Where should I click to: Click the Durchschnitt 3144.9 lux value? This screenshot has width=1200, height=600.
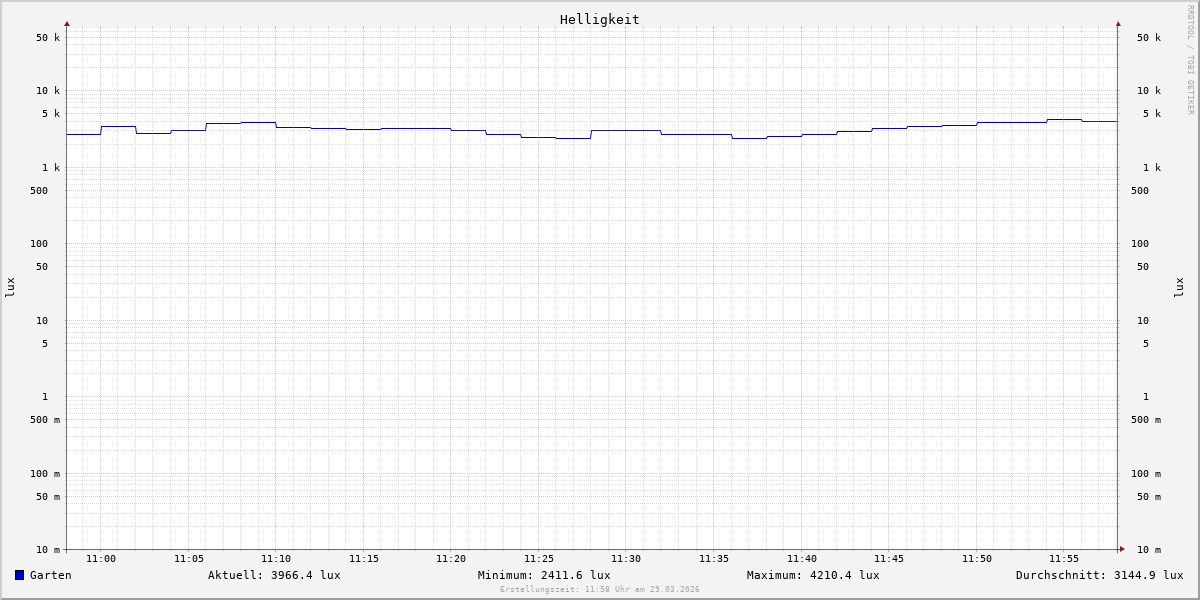(1099, 575)
